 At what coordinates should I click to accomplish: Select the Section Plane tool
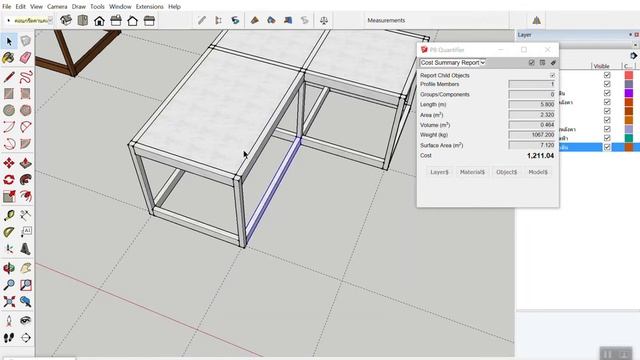pos(25,338)
